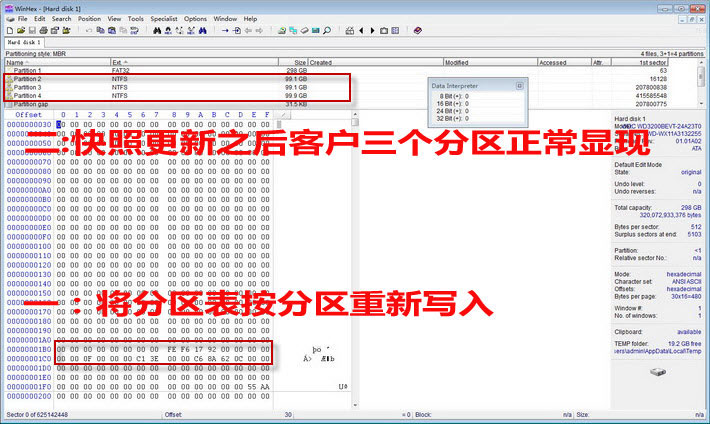
Task: Select the Partition 3 row
Action: click(336, 87)
